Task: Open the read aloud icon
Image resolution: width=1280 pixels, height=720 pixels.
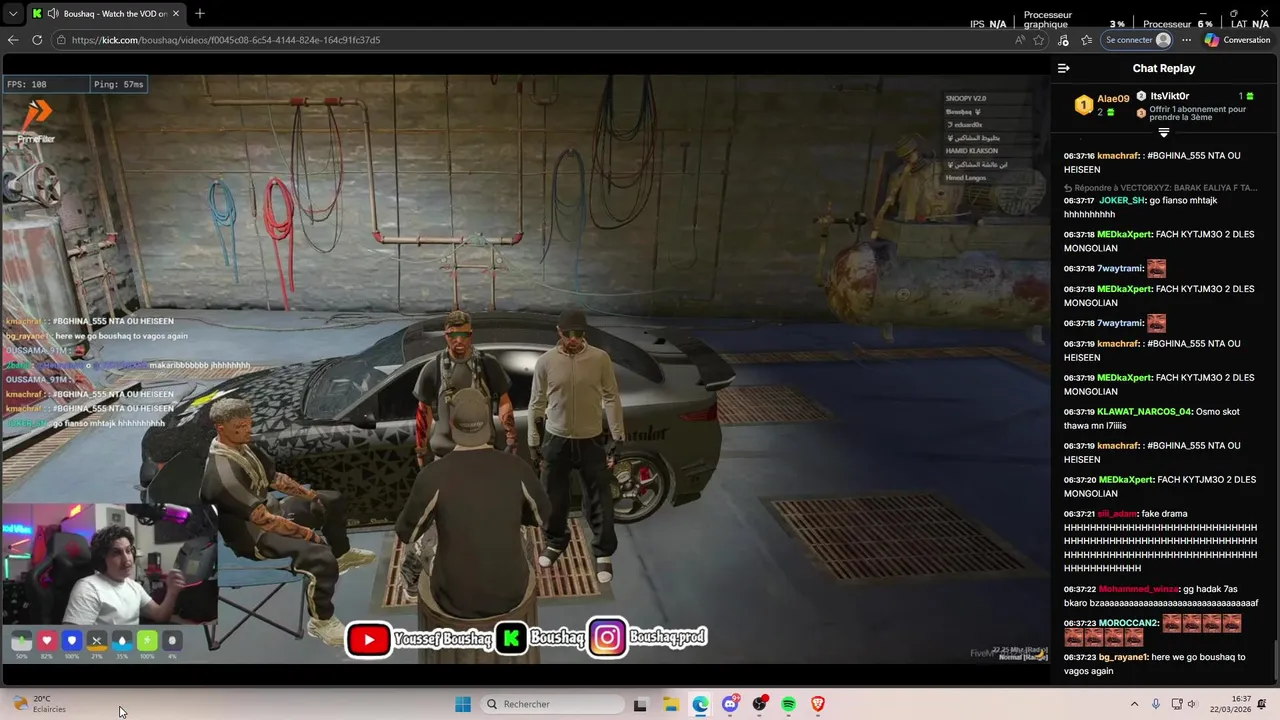Action: (1019, 40)
